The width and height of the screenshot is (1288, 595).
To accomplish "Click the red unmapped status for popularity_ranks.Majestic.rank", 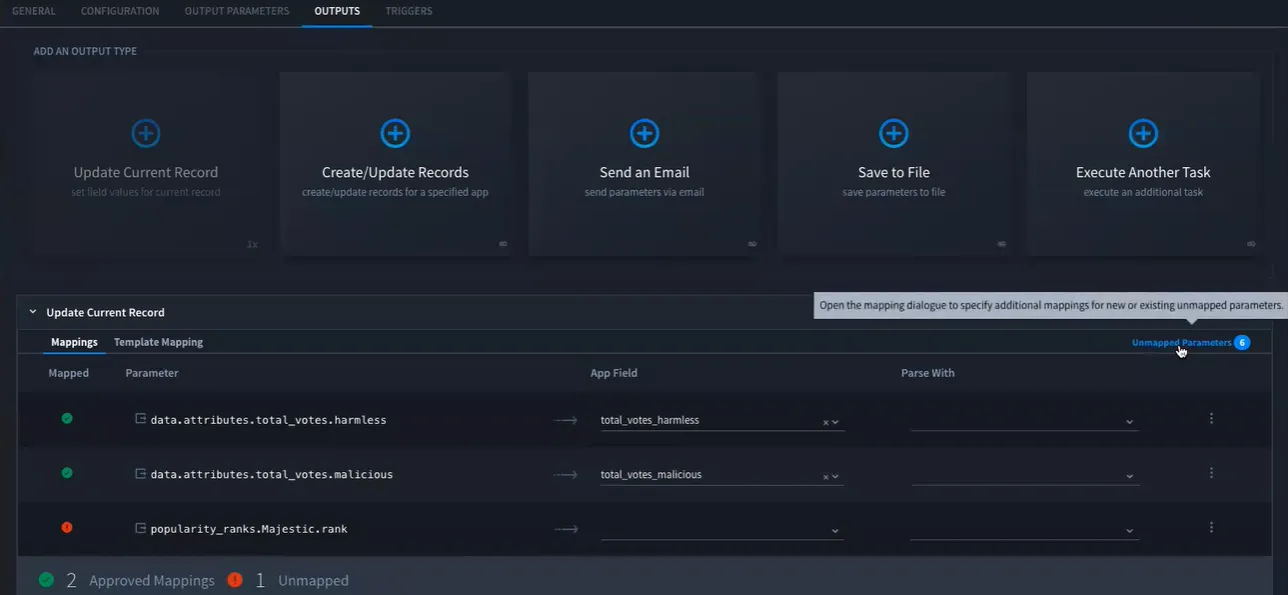I will (x=67, y=527).
